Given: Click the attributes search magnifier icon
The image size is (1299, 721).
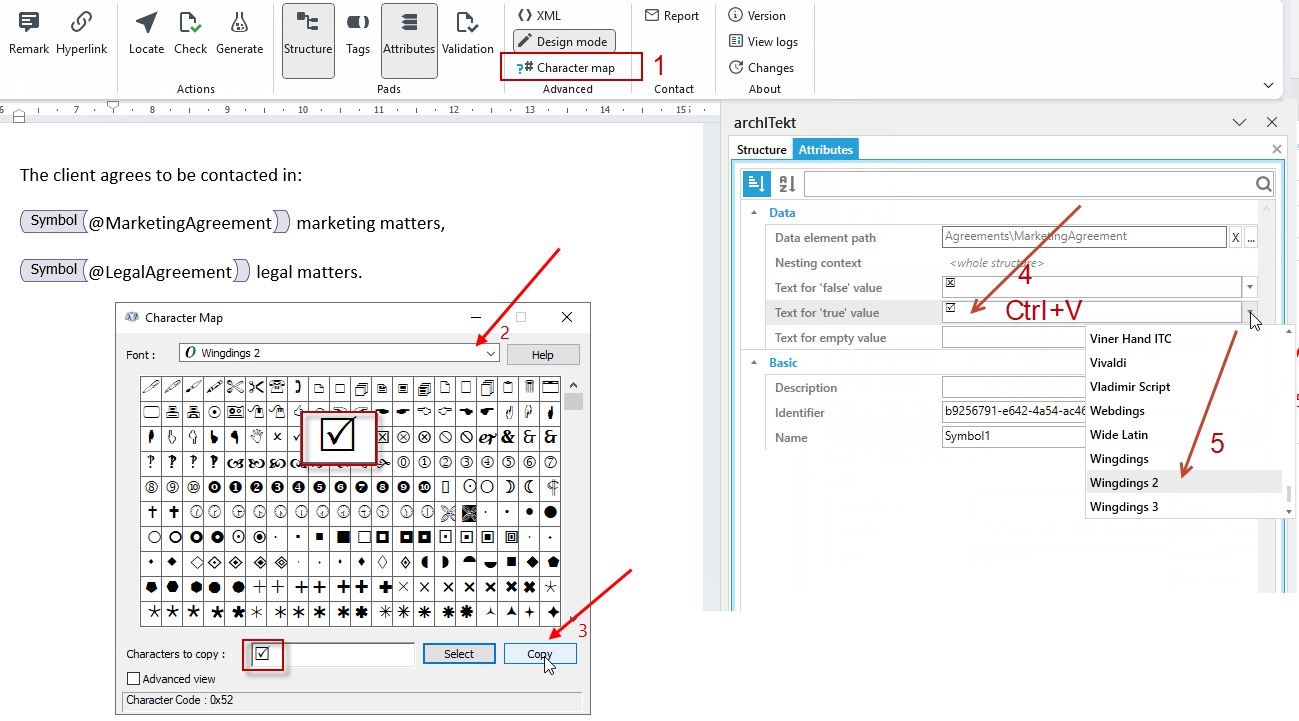Looking at the screenshot, I should click(1264, 184).
